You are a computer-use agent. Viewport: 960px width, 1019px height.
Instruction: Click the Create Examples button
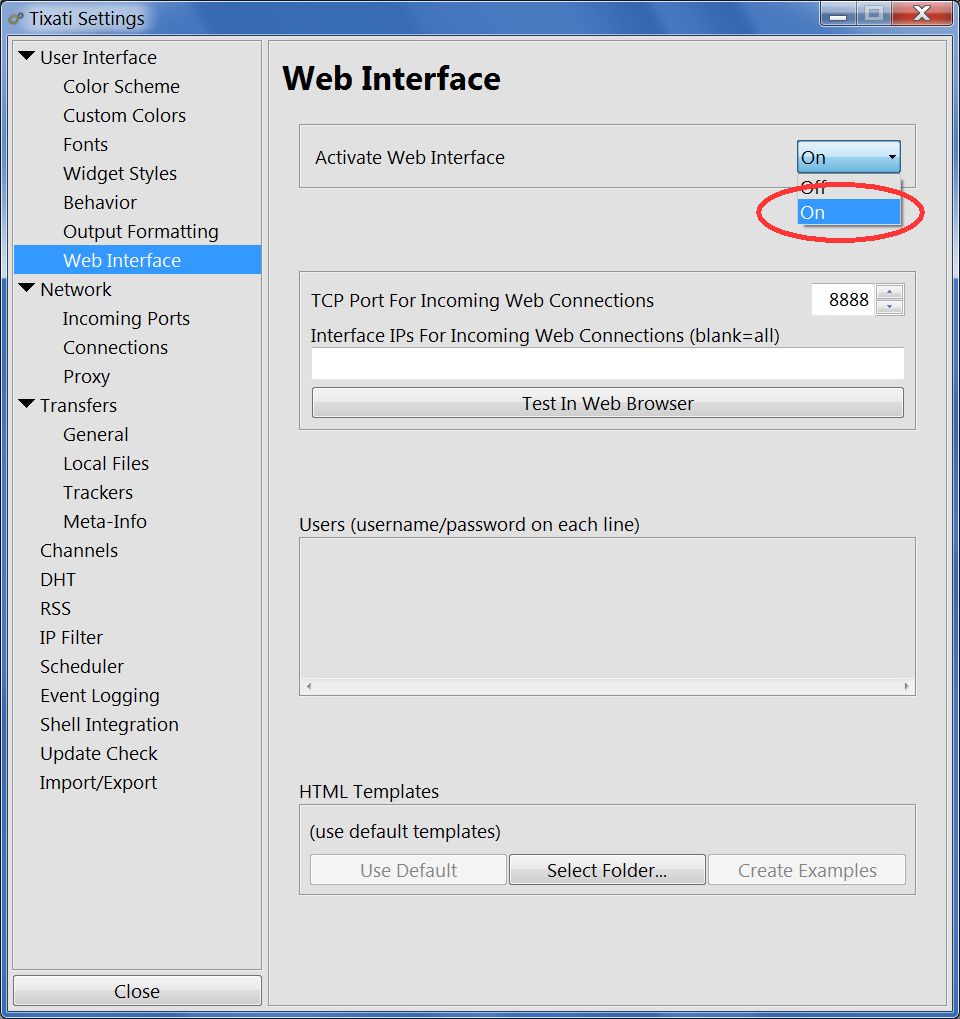(x=807, y=870)
